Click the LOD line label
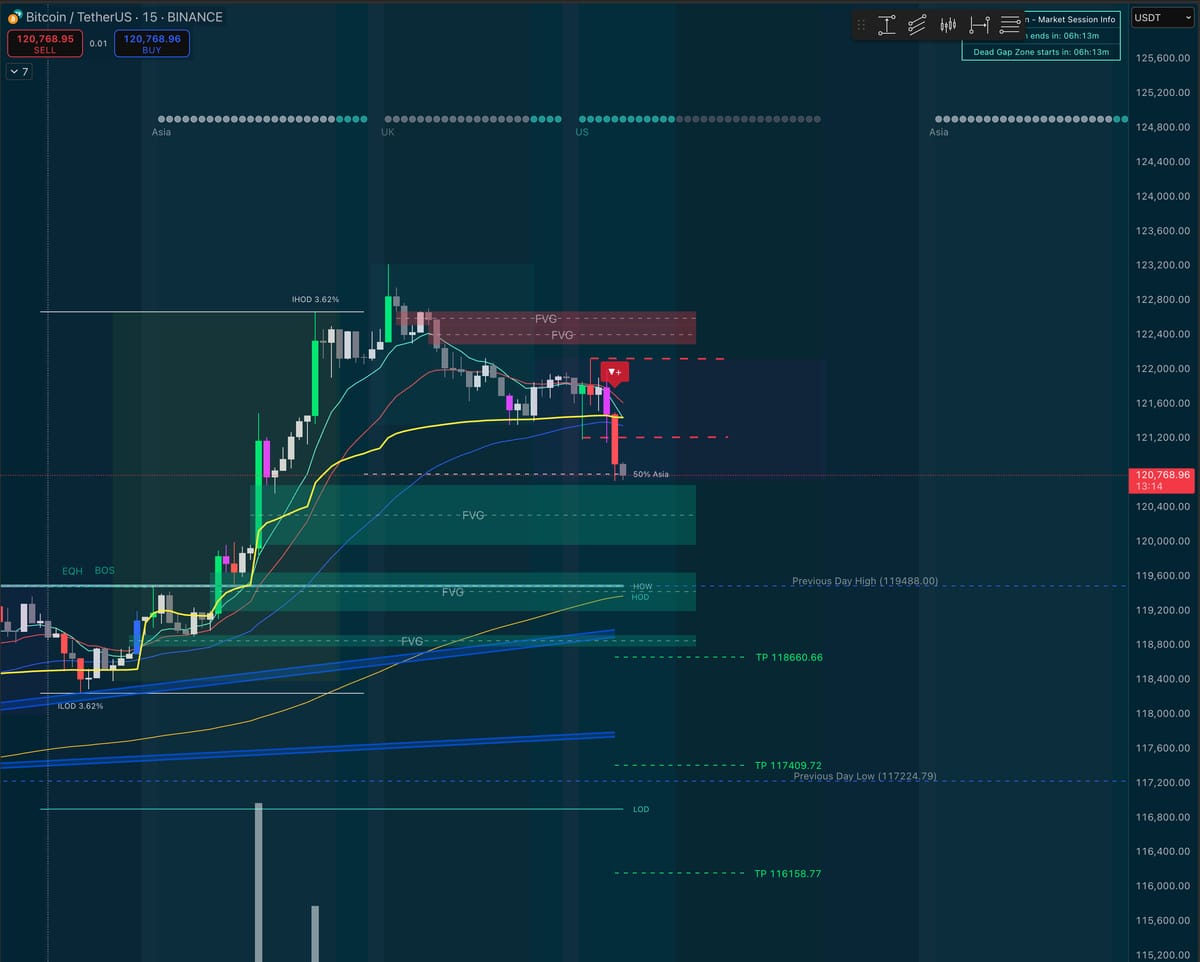This screenshot has width=1200, height=962. click(640, 809)
